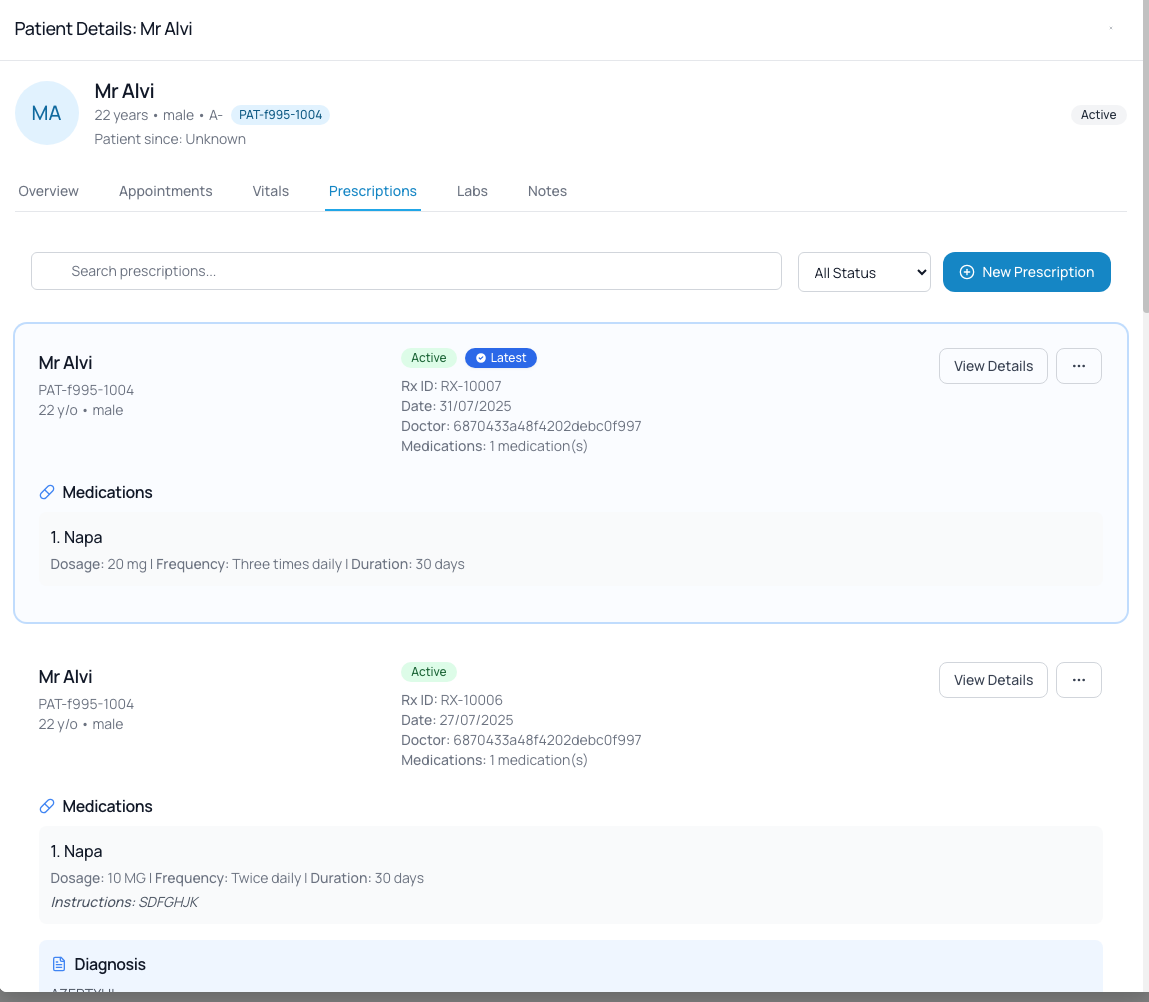1149x1002 pixels.
Task: Click the document icon next to Diagnosis
Action: (59, 964)
